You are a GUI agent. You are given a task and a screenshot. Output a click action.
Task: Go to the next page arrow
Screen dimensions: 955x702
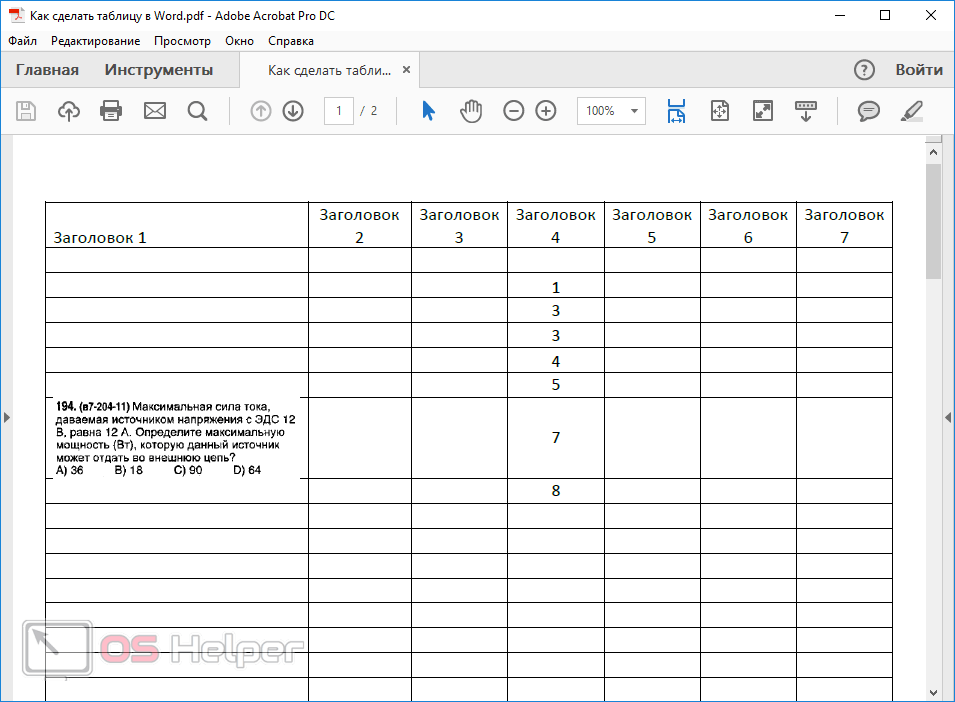click(293, 111)
